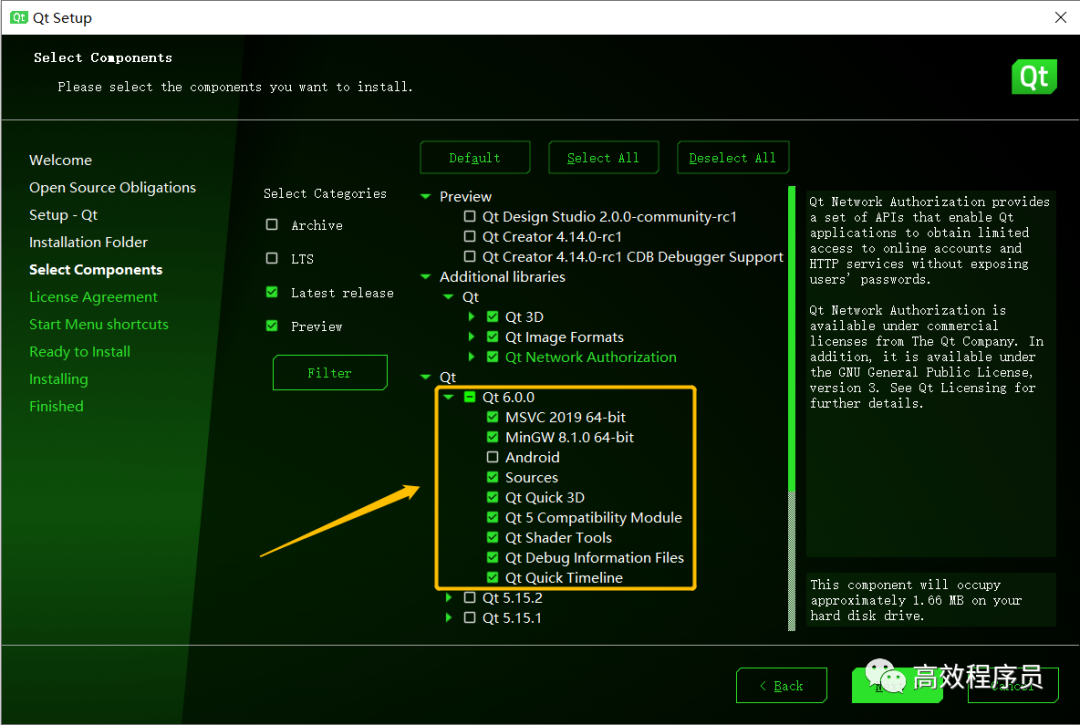The height and width of the screenshot is (725, 1080).
Task: Select the Installing step
Action: tap(59, 379)
